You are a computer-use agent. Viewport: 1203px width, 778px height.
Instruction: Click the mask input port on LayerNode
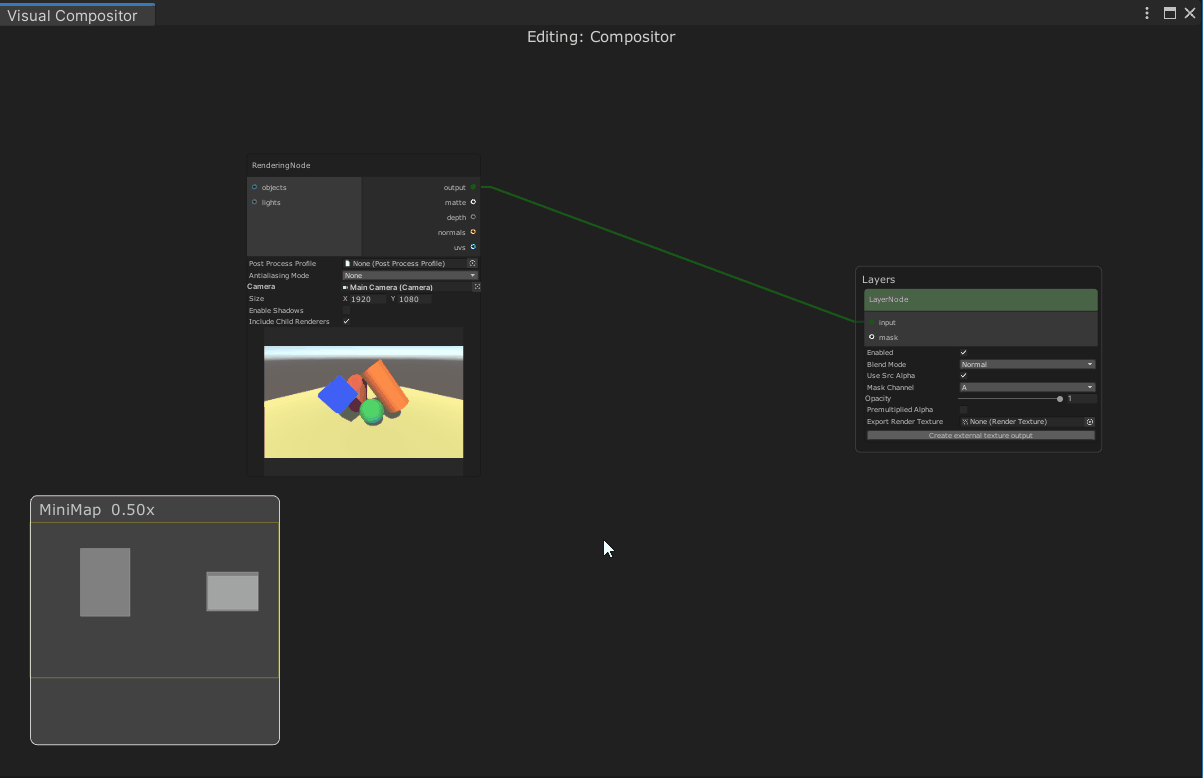click(872, 337)
